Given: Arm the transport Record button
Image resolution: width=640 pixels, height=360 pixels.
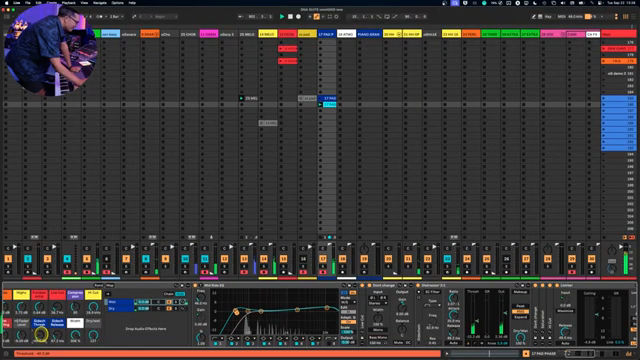Looking at the screenshot, I should click(298, 17).
